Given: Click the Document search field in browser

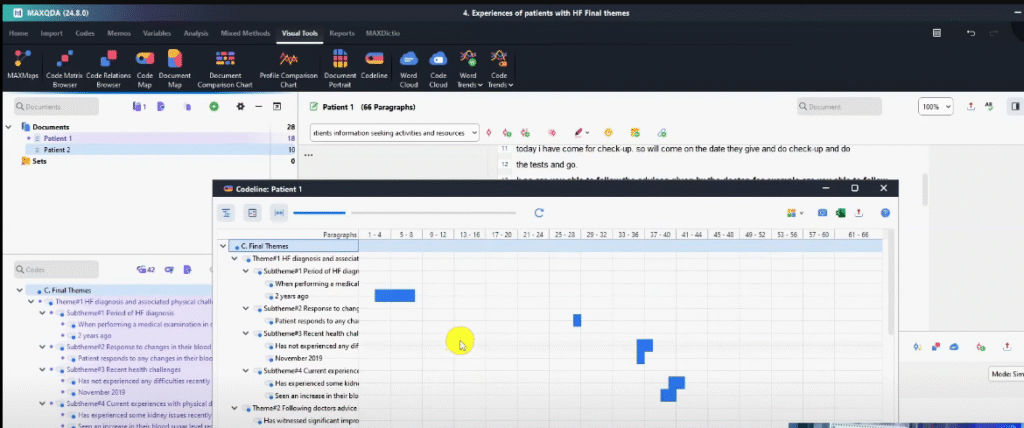Looking at the screenshot, I should click(840, 107).
